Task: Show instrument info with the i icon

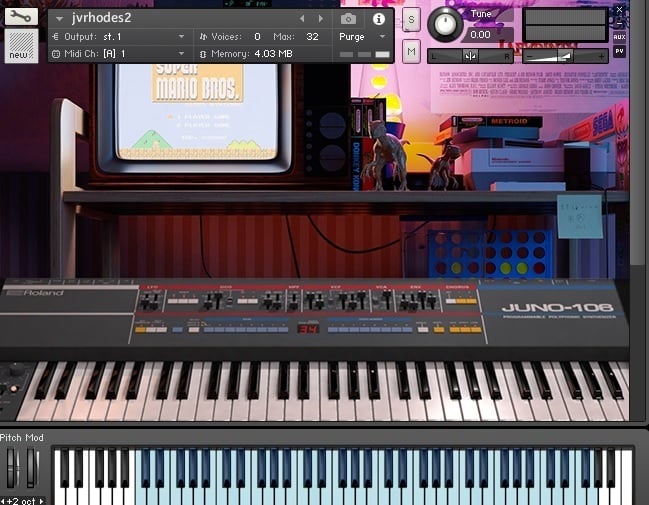Action: 378,19
